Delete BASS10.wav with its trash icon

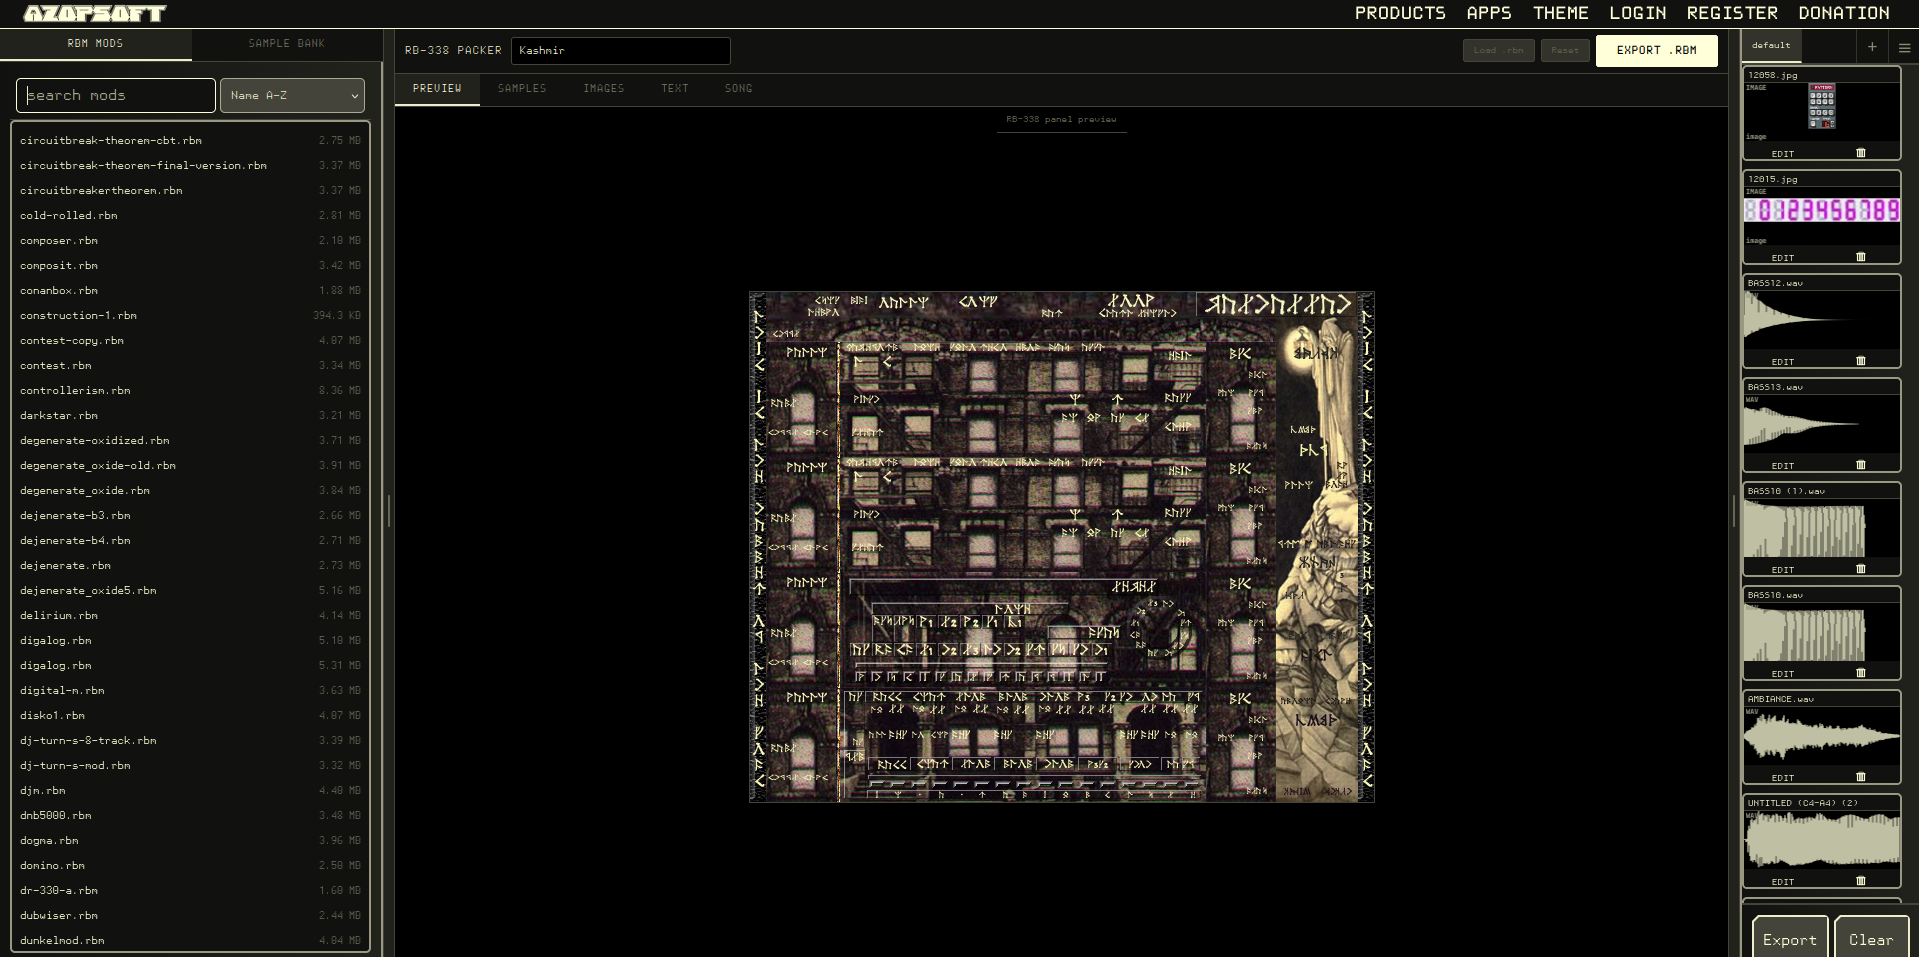click(x=1860, y=673)
